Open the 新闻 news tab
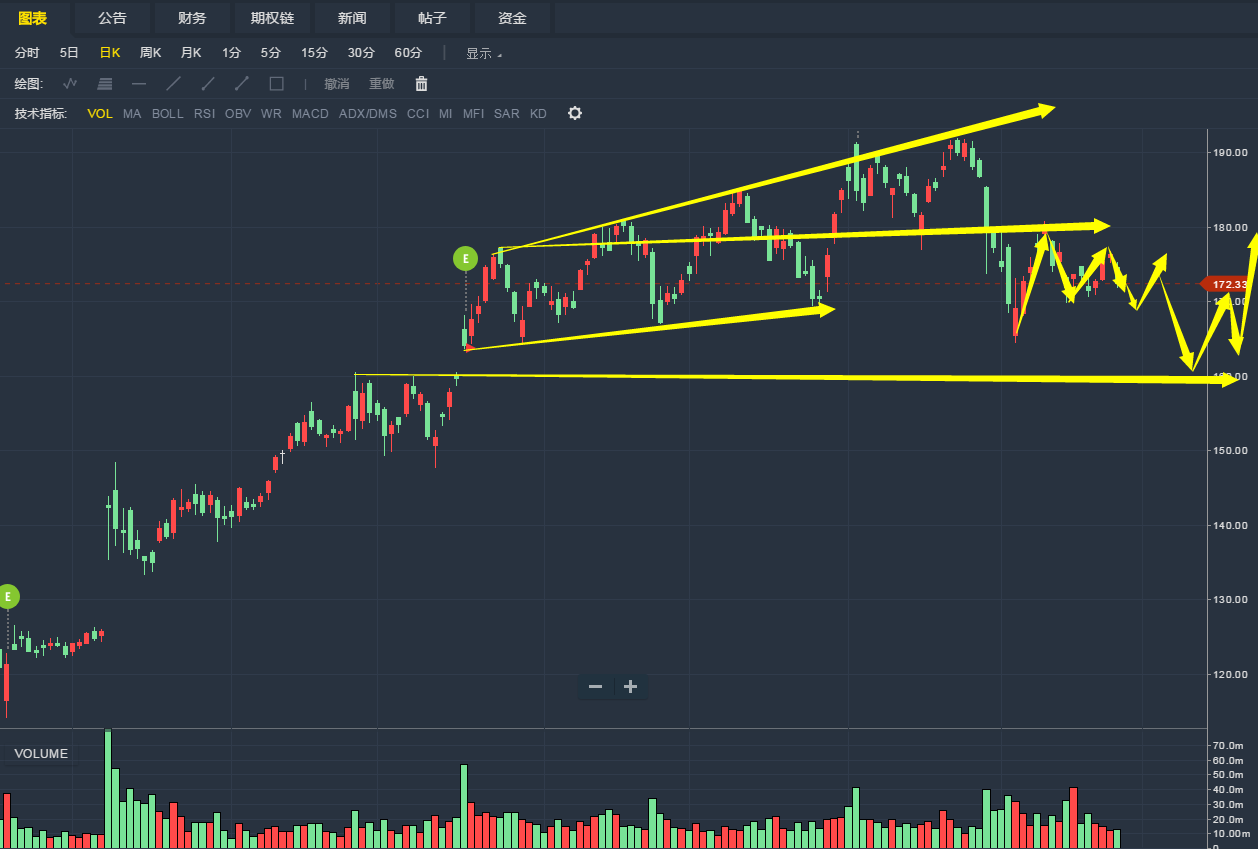The height and width of the screenshot is (849, 1258). pos(352,18)
